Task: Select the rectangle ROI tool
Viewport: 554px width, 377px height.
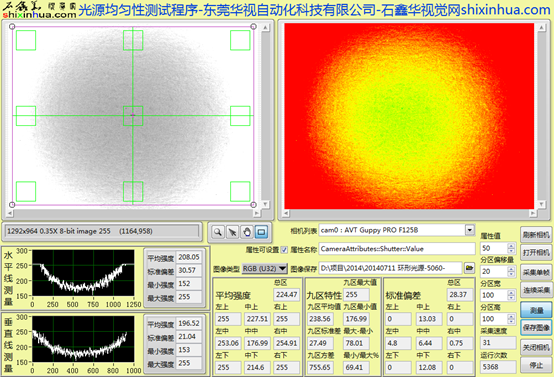Action: 261,232
